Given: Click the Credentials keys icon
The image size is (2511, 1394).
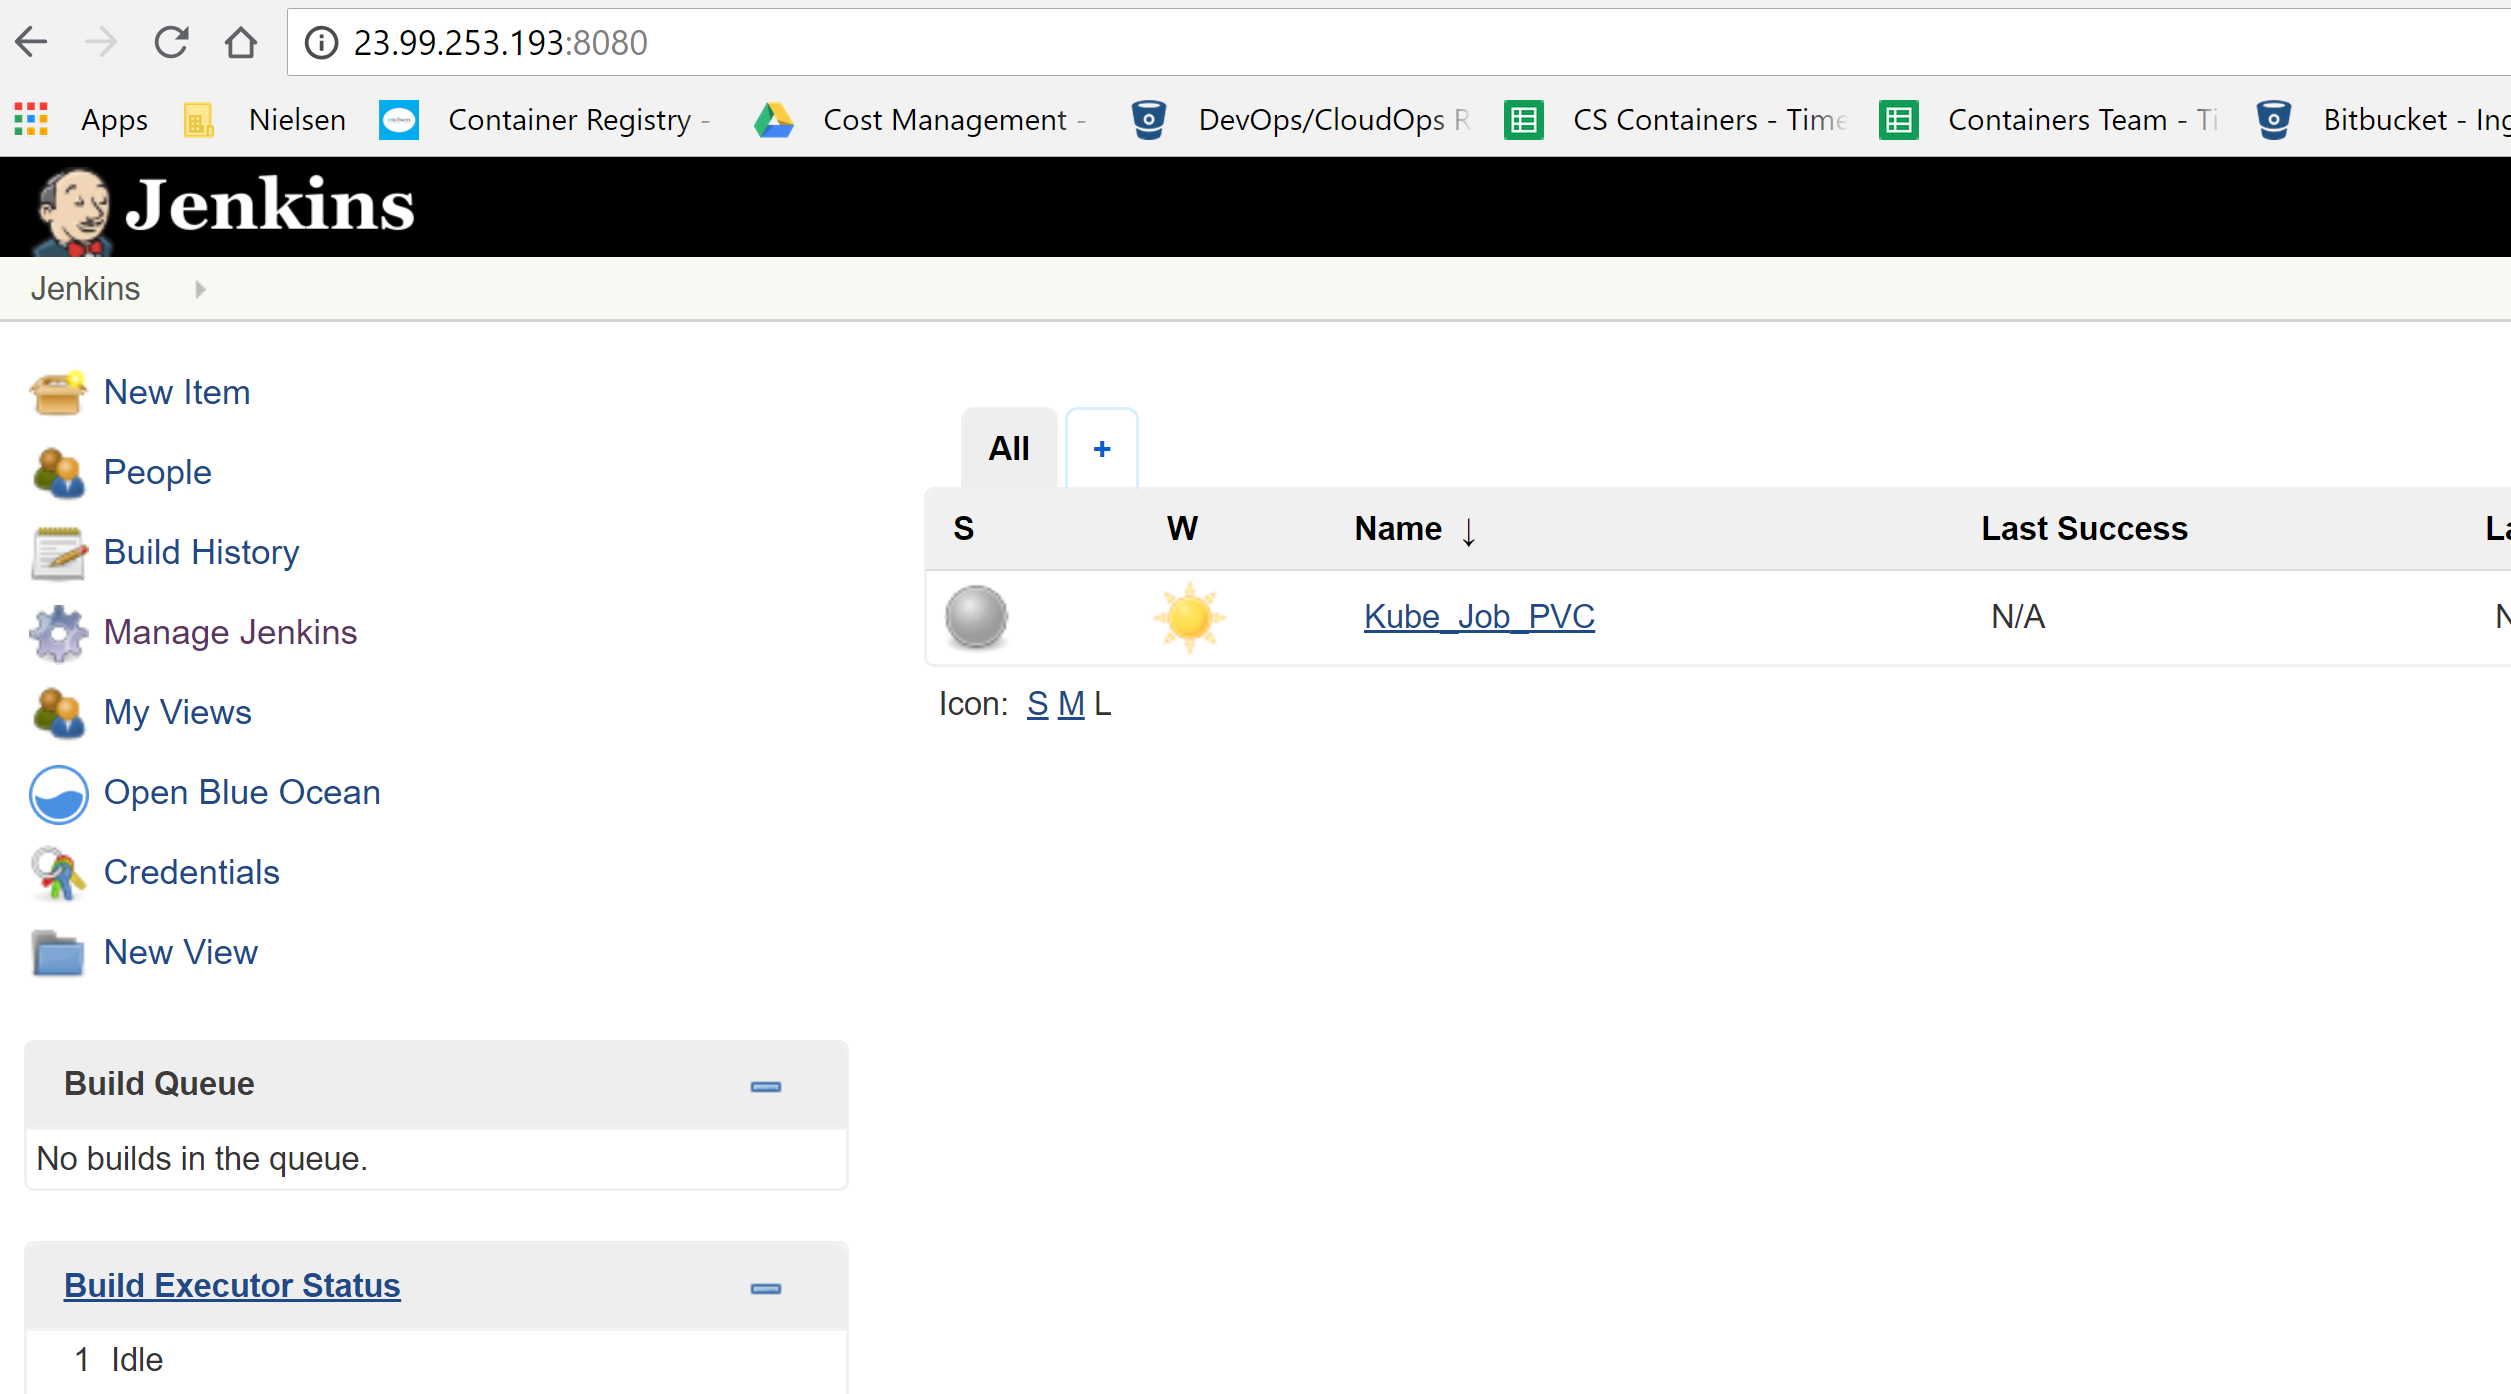Looking at the screenshot, I should [x=58, y=873].
